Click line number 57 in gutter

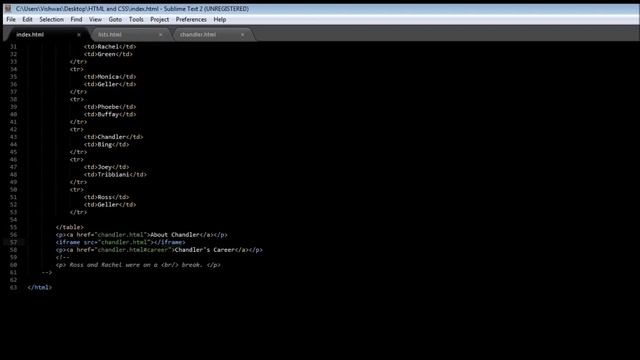pos(13,242)
